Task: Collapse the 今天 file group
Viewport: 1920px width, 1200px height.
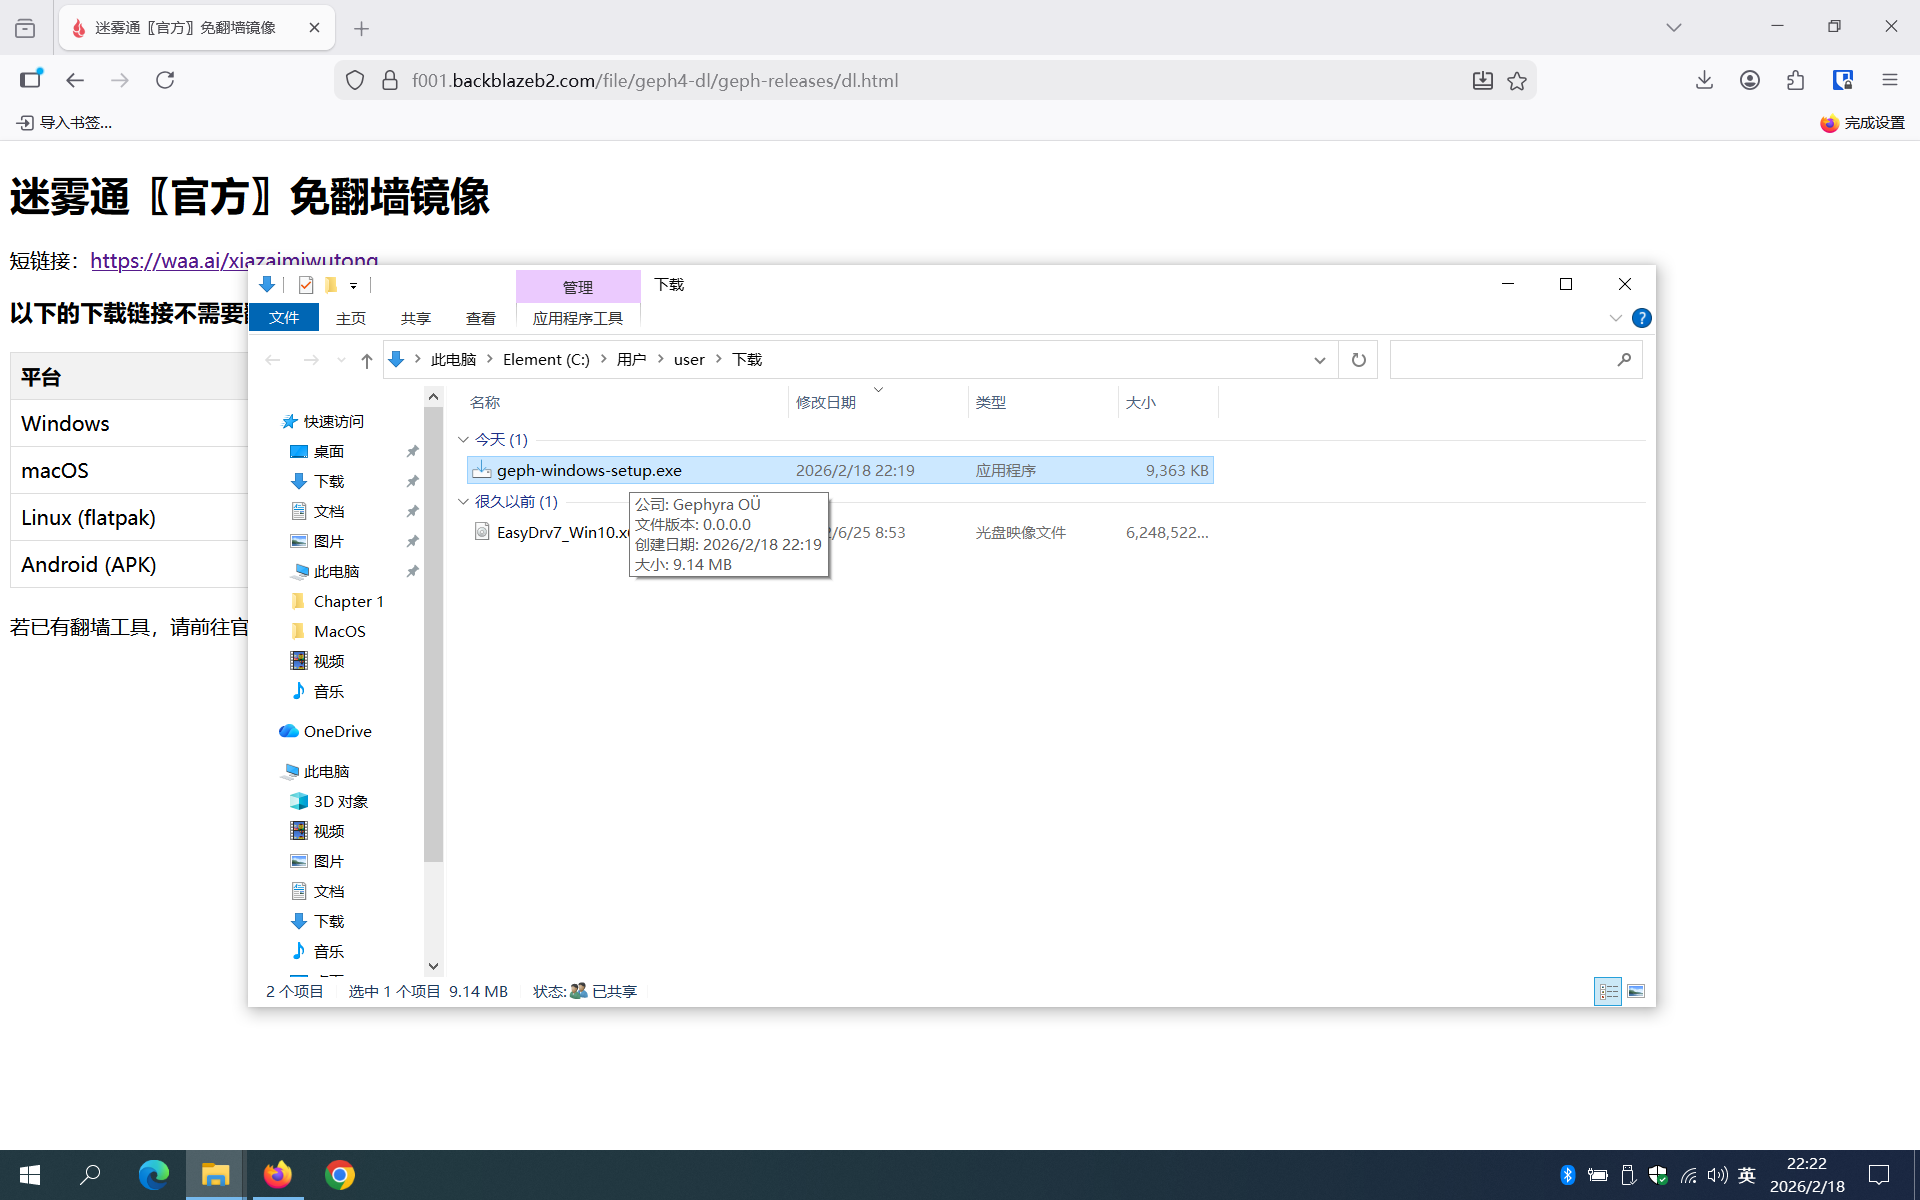Action: [x=463, y=440]
